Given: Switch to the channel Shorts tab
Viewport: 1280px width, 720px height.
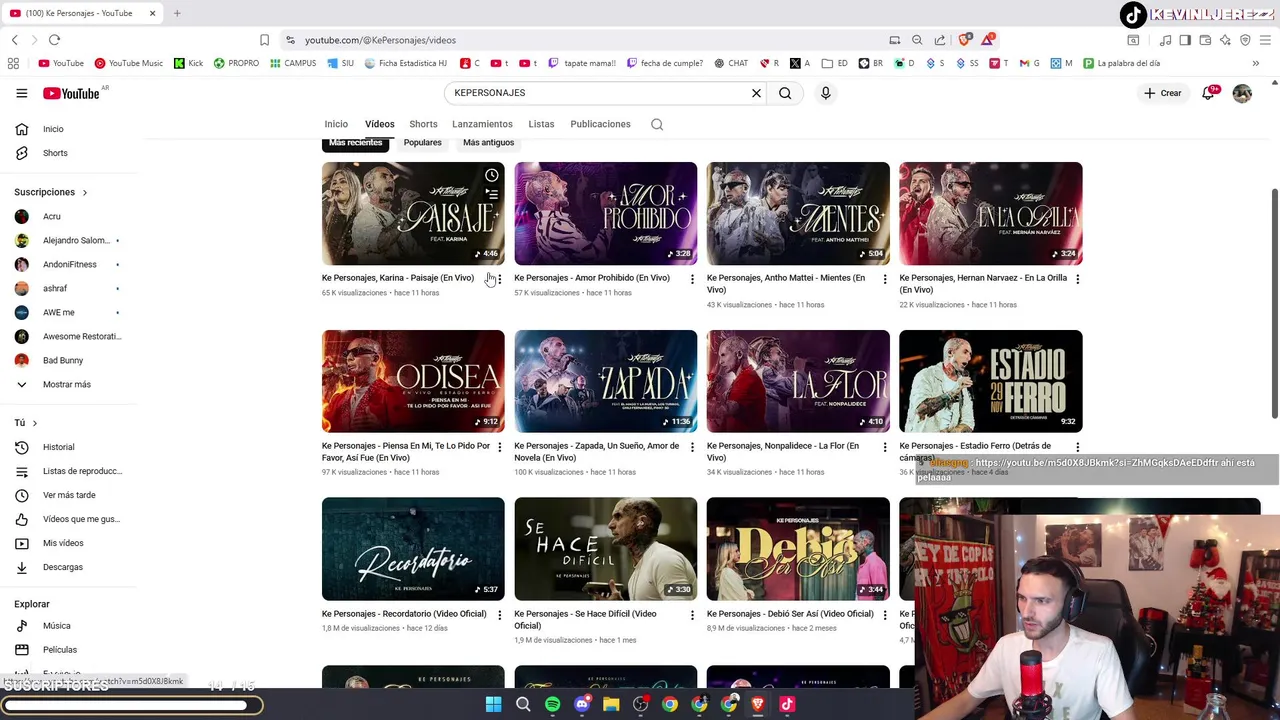Looking at the screenshot, I should pos(423,124).
